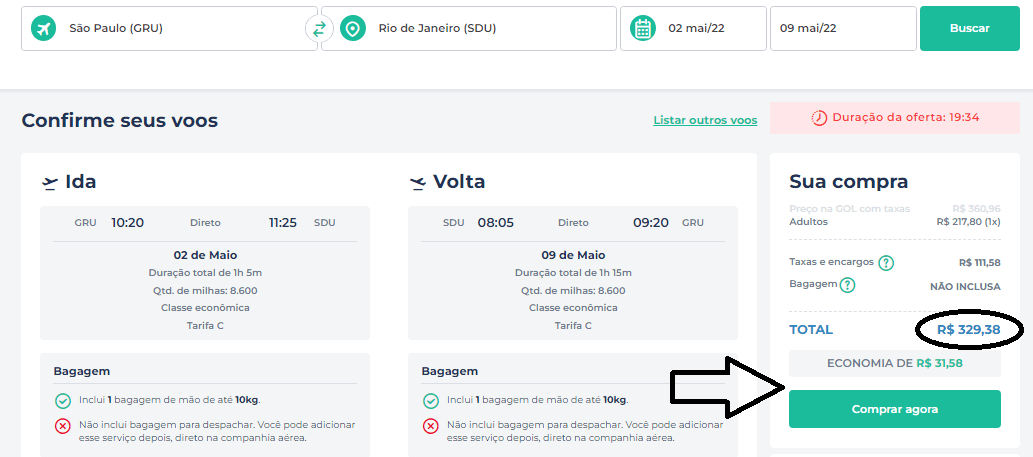
Task: Click the Comprar agora button
Action: click(895, 409)
